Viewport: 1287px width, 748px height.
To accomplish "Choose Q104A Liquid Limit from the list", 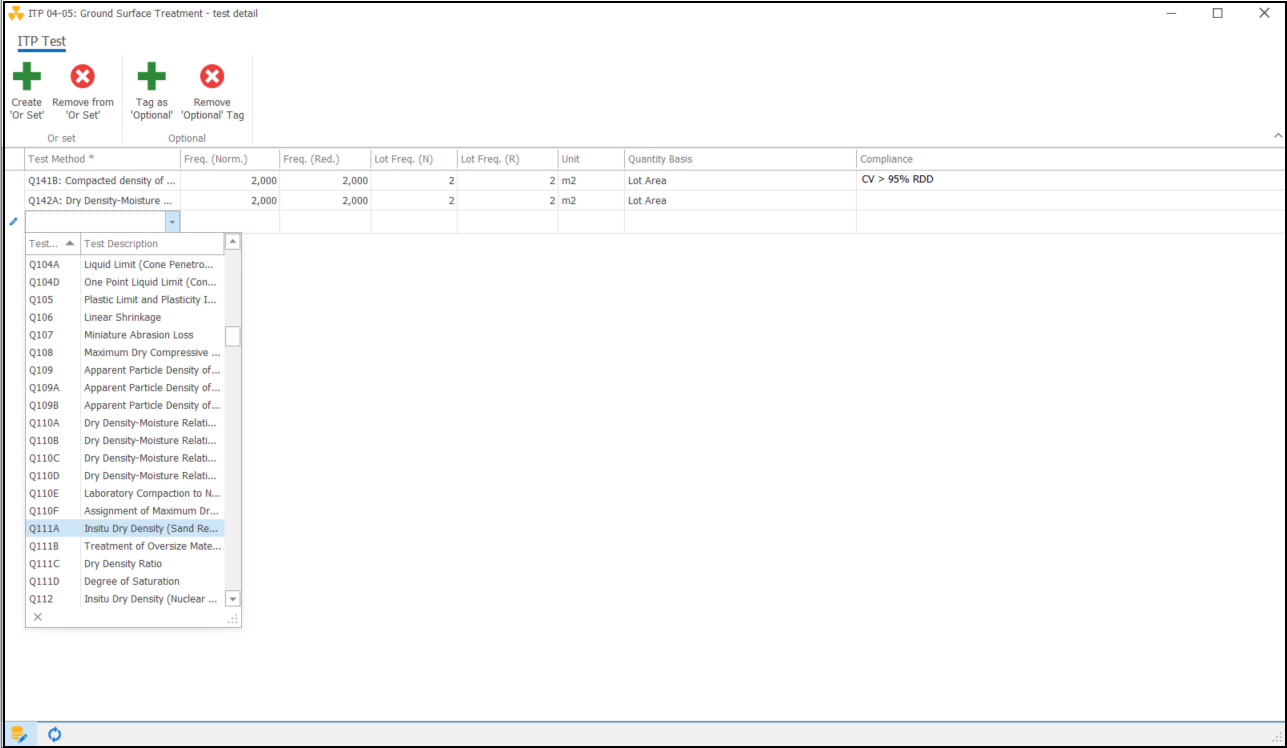I will (x=125, y=265).
